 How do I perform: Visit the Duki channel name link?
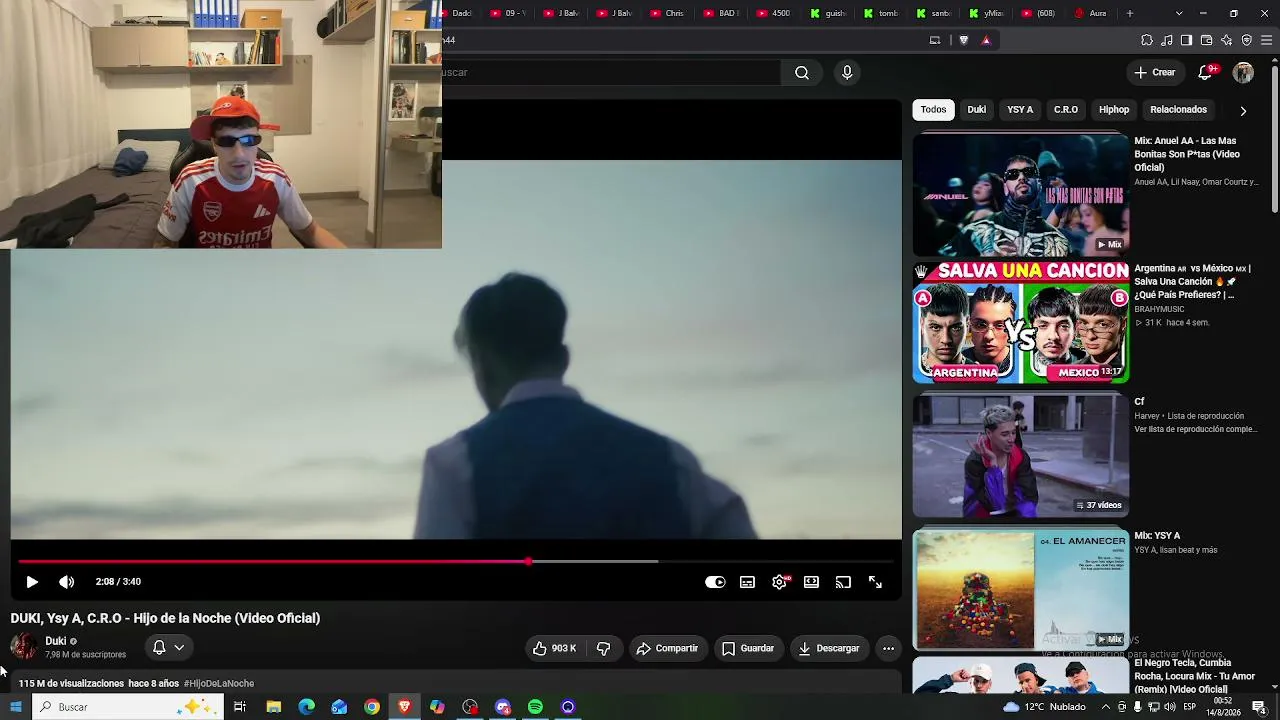tap(56, 641)
